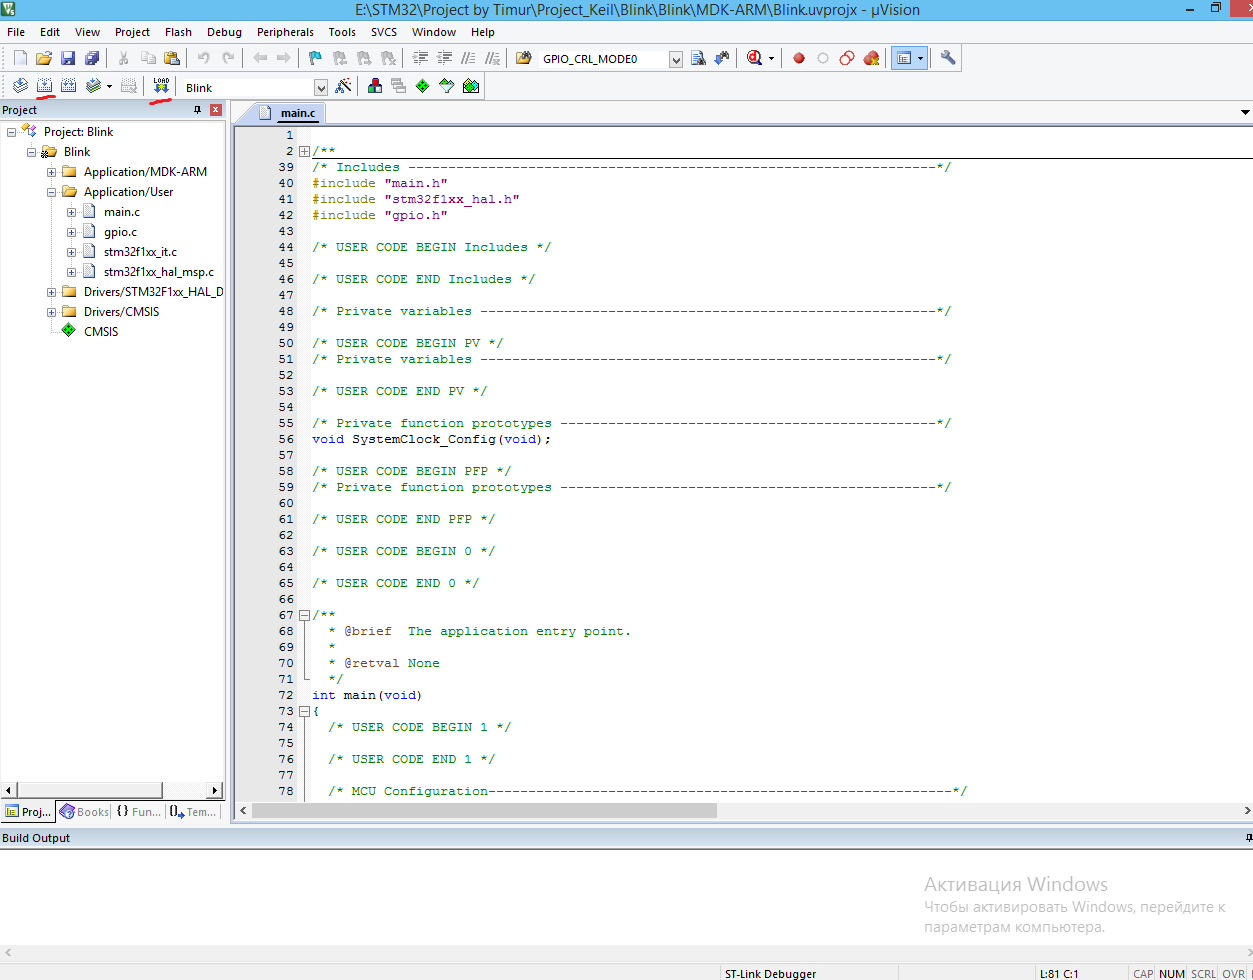Click Manage Project Items colored blocks icon
Image resolution: width=1253 pixels, height=980 pixels.
pyautogui.click(x=375, y=86)
